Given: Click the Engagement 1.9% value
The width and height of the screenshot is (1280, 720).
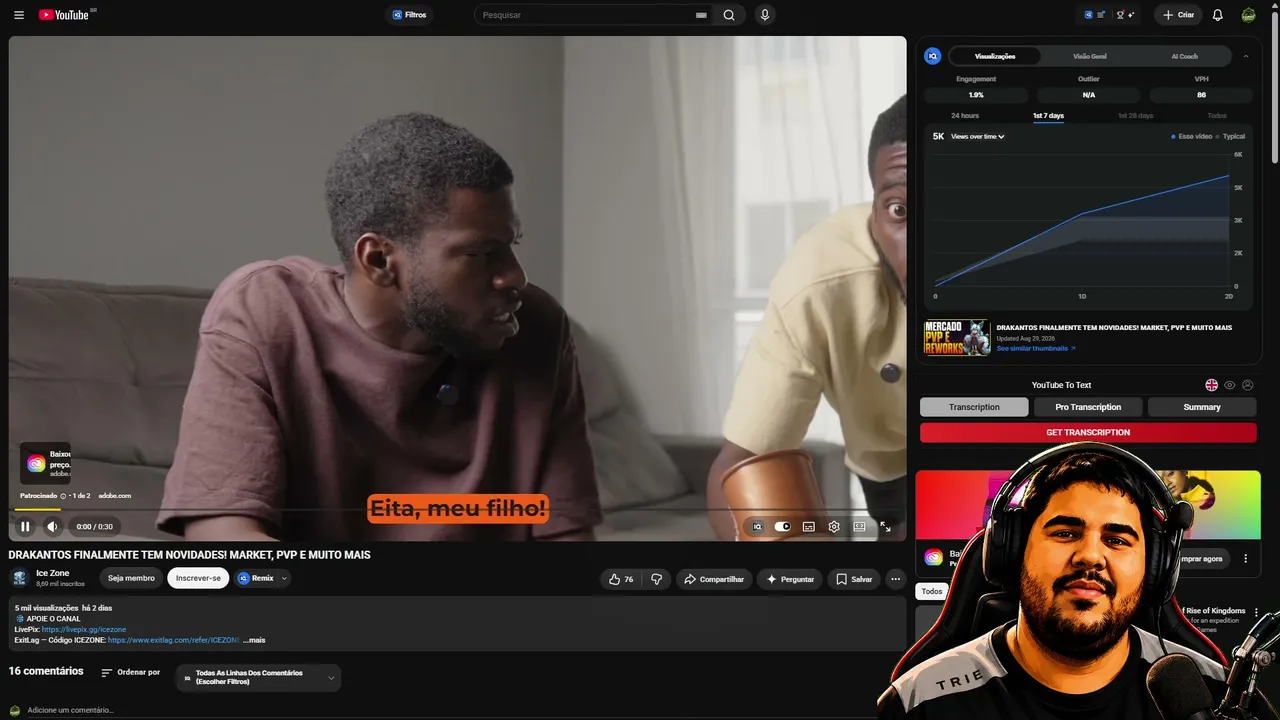Looking at the screenshot, I should (976, 95).
